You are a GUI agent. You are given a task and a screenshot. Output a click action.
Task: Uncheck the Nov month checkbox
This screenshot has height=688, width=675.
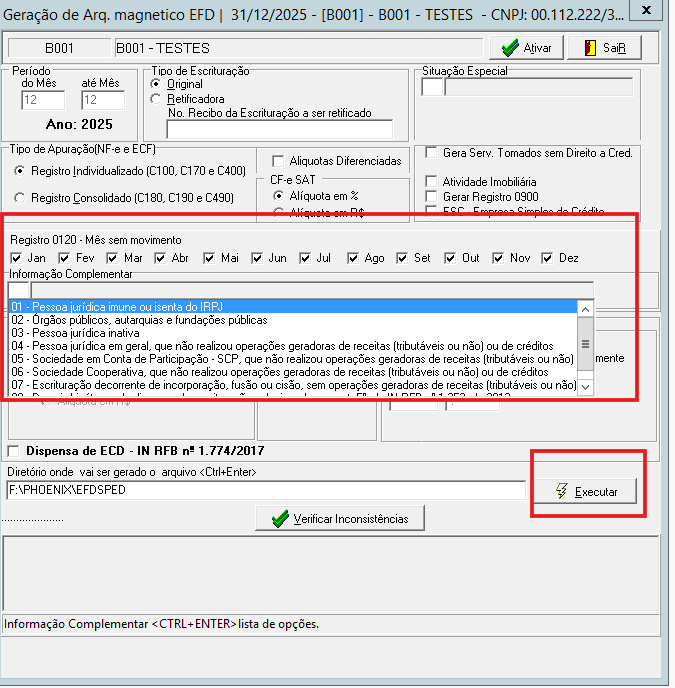click(498, 258)
